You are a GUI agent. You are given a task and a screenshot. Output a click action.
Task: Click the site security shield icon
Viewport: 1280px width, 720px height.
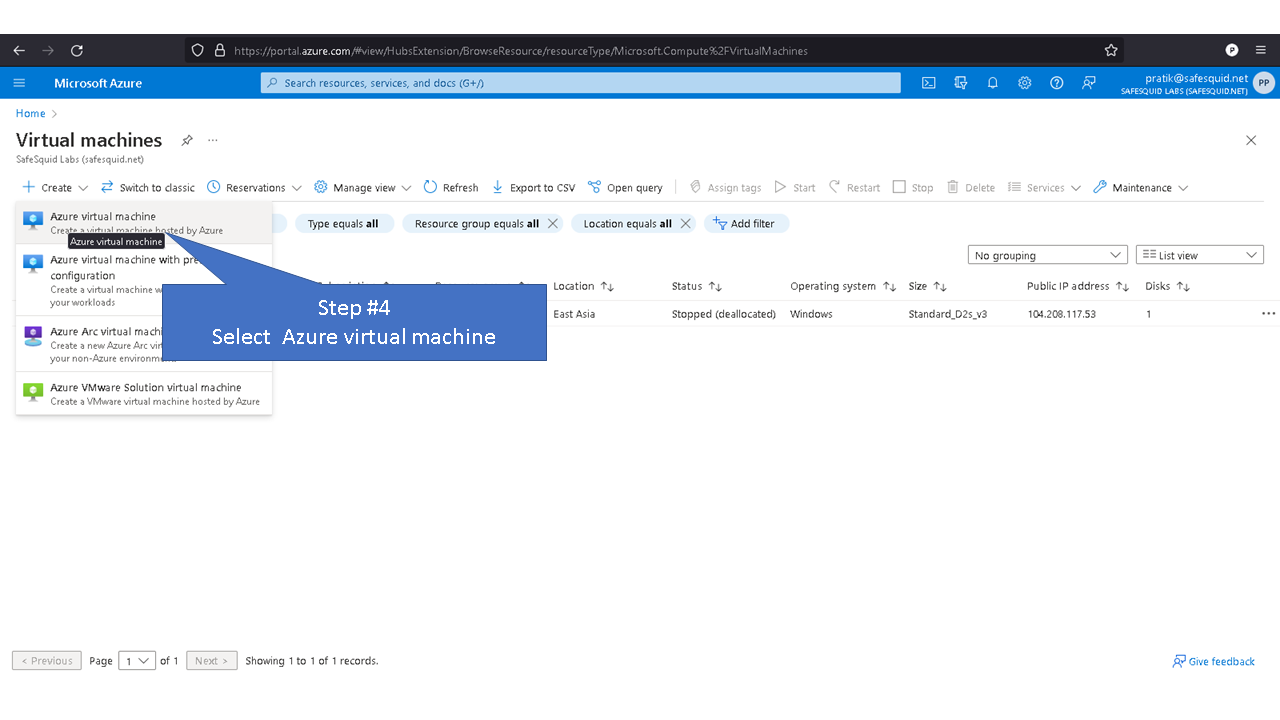tap(197, 50)
